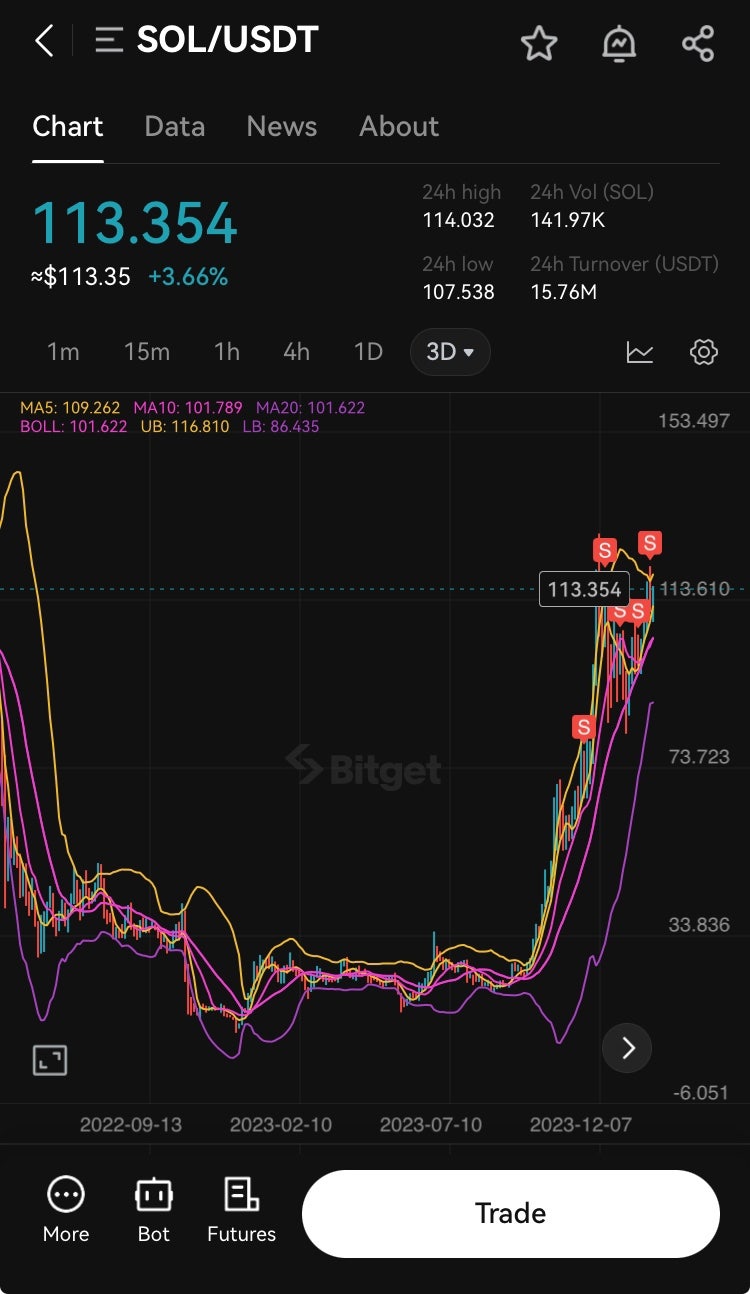Tap the UB: 116.810 label

click(x=184, y=427)
